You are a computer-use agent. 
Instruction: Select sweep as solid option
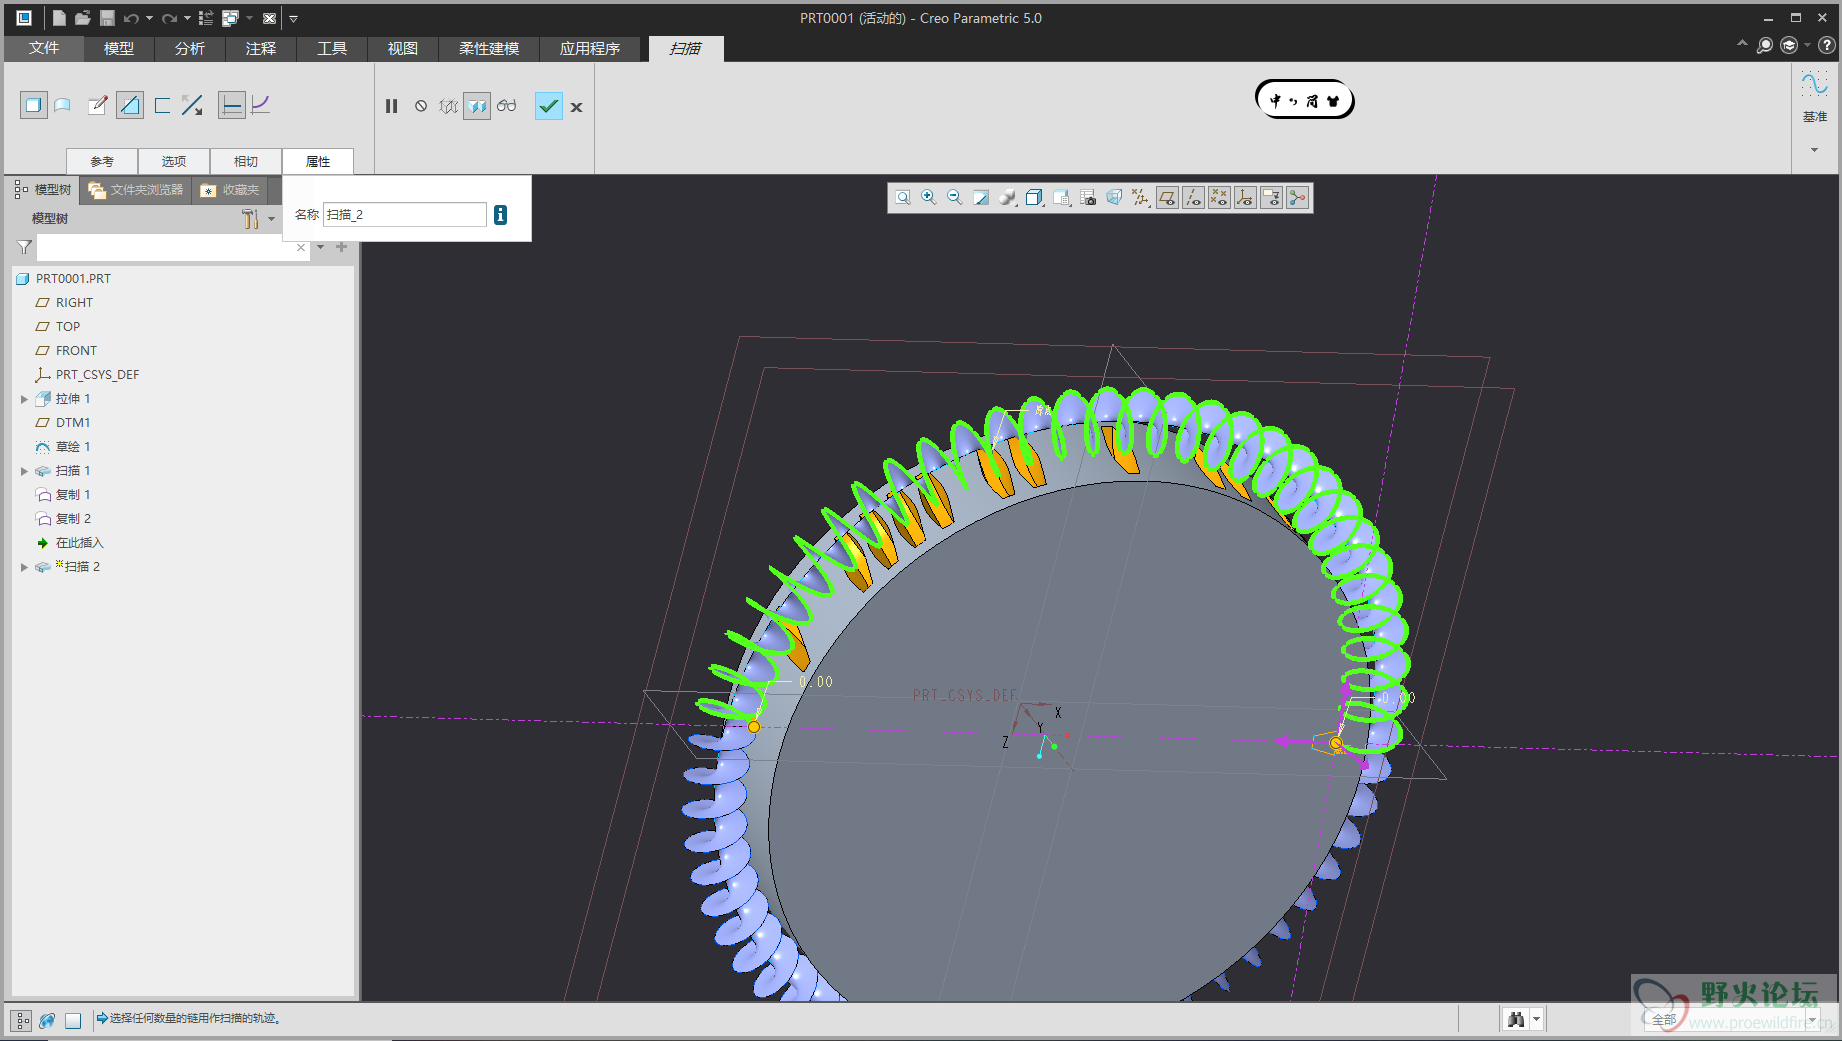click(33, 105)
